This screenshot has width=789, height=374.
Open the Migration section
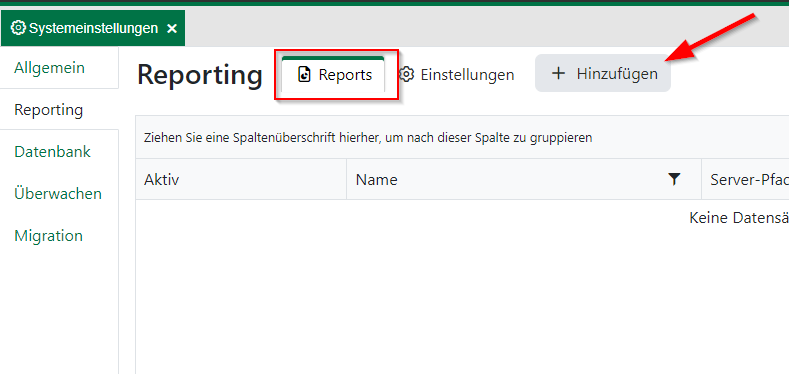pyautogui.click(x=48, y=236)
